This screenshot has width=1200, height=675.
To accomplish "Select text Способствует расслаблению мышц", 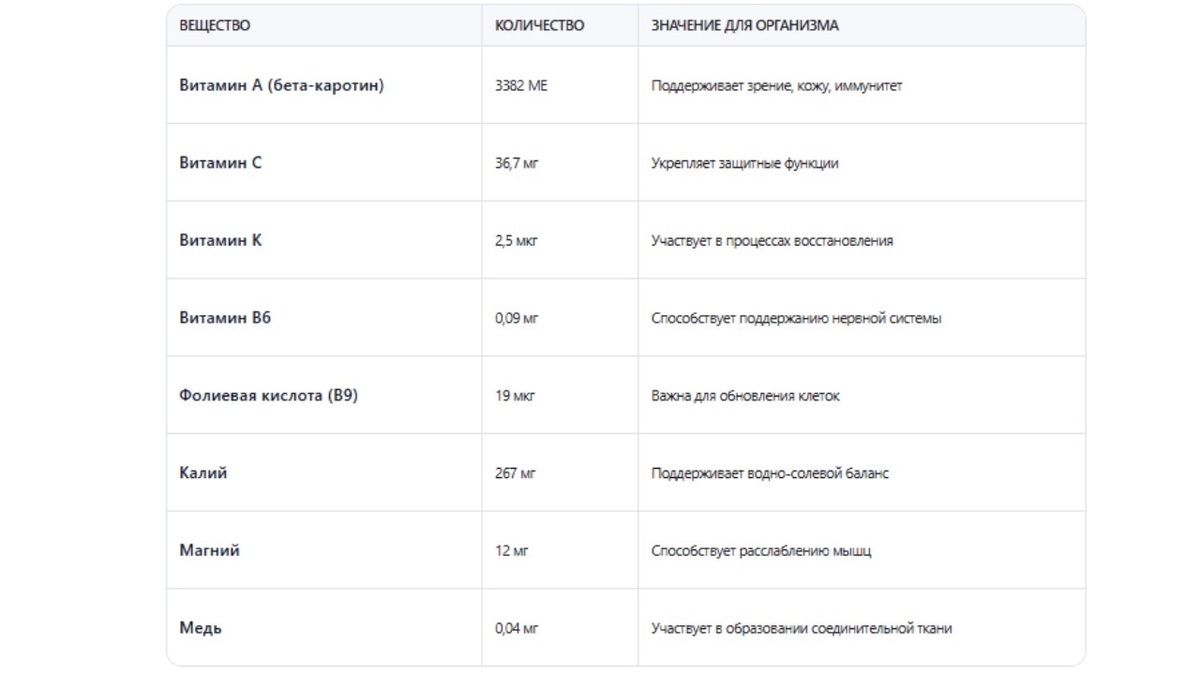I will [761, 551].
